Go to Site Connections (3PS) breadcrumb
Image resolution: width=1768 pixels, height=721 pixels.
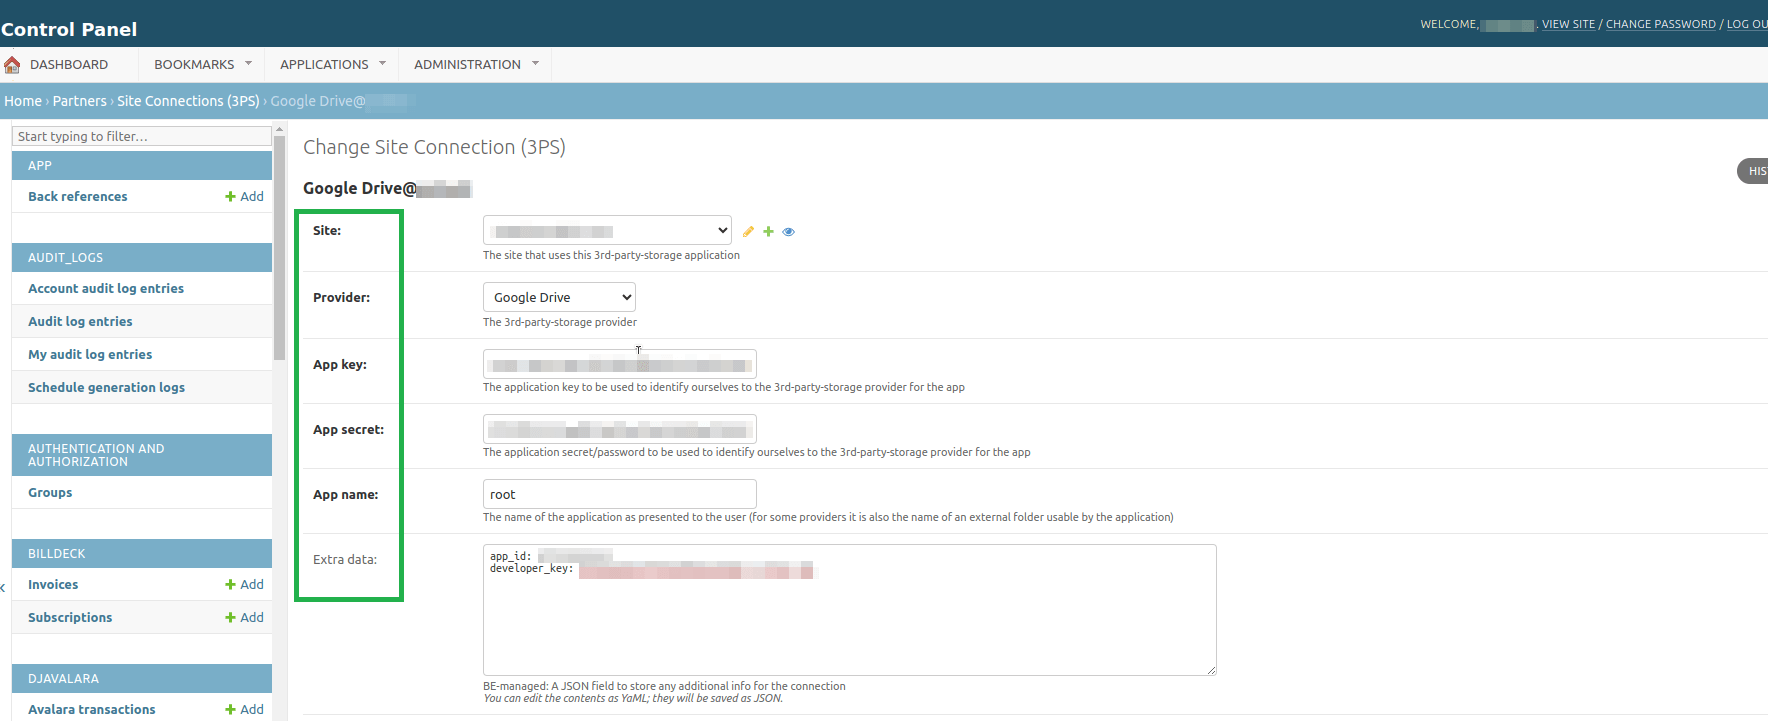click(188, 101)
